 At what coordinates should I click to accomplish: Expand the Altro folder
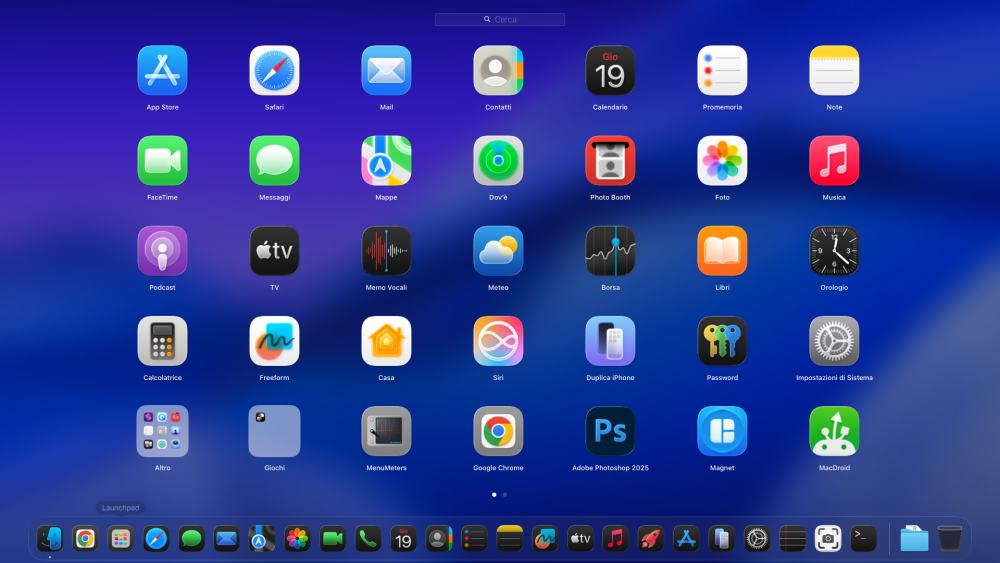click(x=162, y=431)
